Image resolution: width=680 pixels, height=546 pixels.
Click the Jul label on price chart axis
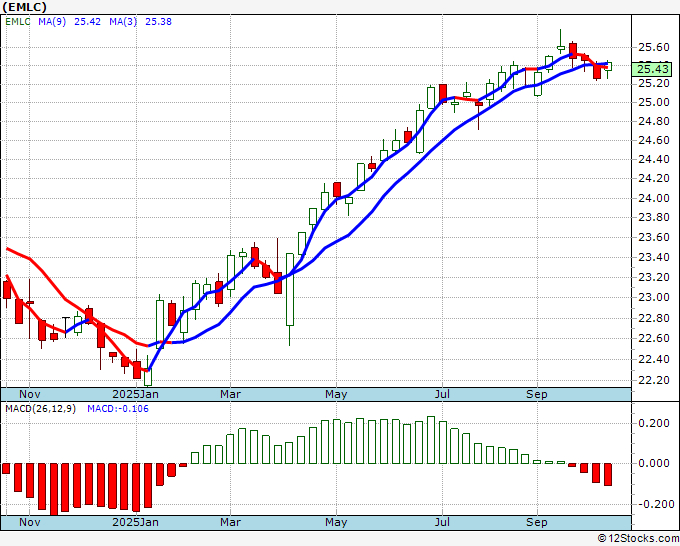[x=442, y=394]
